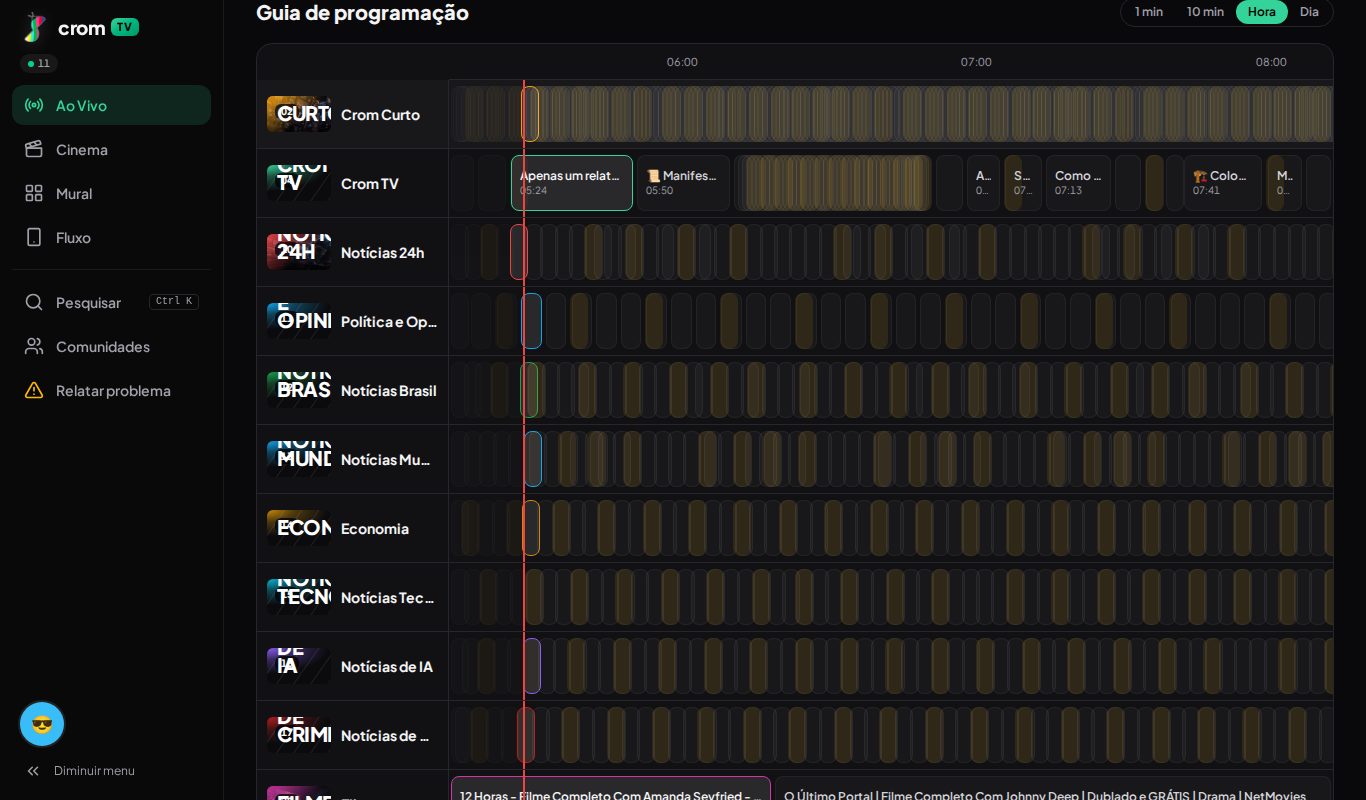Screen dimensions: 1366x800
Task: Switch the guide zoom to 1 min
Action: (1149, 12)
